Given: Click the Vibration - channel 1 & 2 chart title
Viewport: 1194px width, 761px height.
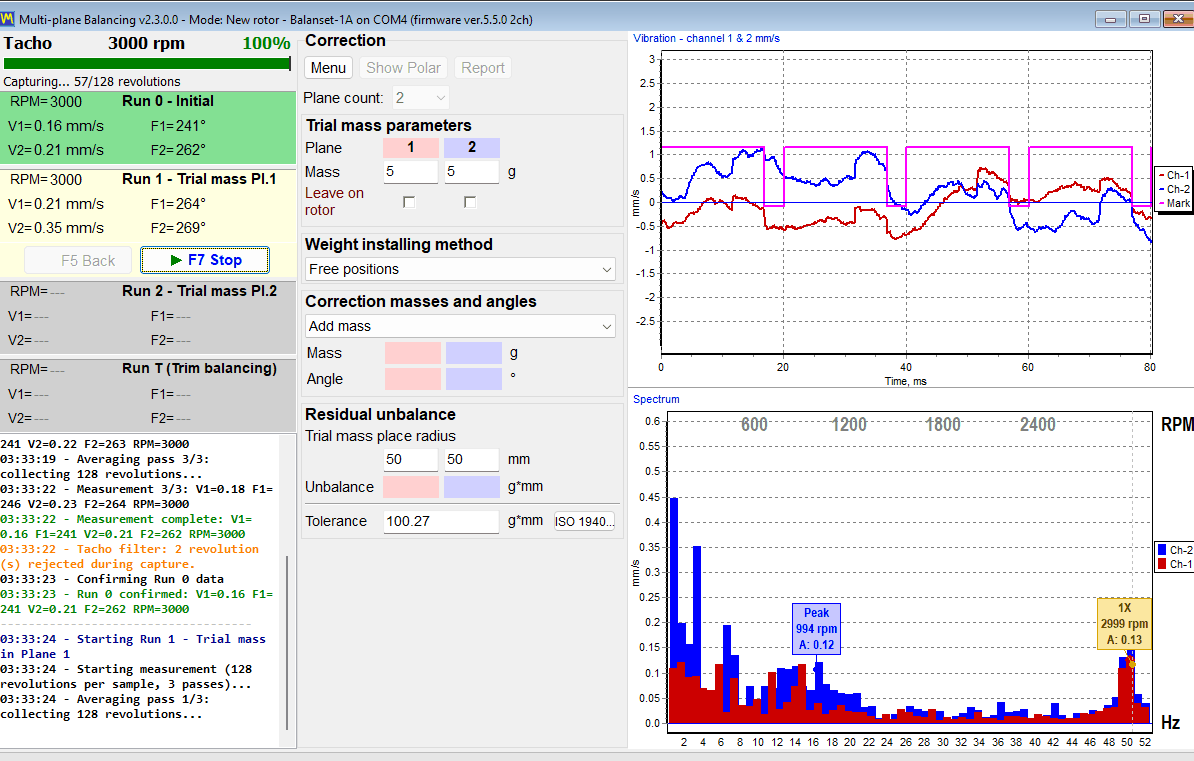Looking at the screenshot, I should (x=707, y=38).
